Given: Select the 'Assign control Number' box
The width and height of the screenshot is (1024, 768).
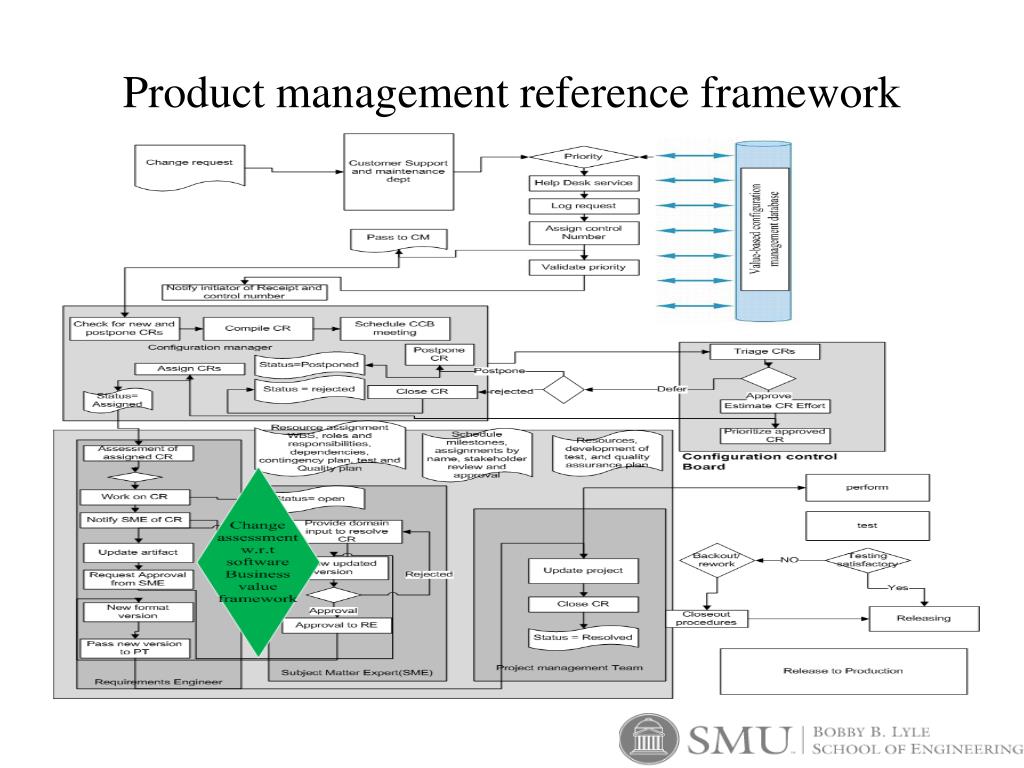Looking at the screenshot, I should pyautogui.click(x=583, y=232).
